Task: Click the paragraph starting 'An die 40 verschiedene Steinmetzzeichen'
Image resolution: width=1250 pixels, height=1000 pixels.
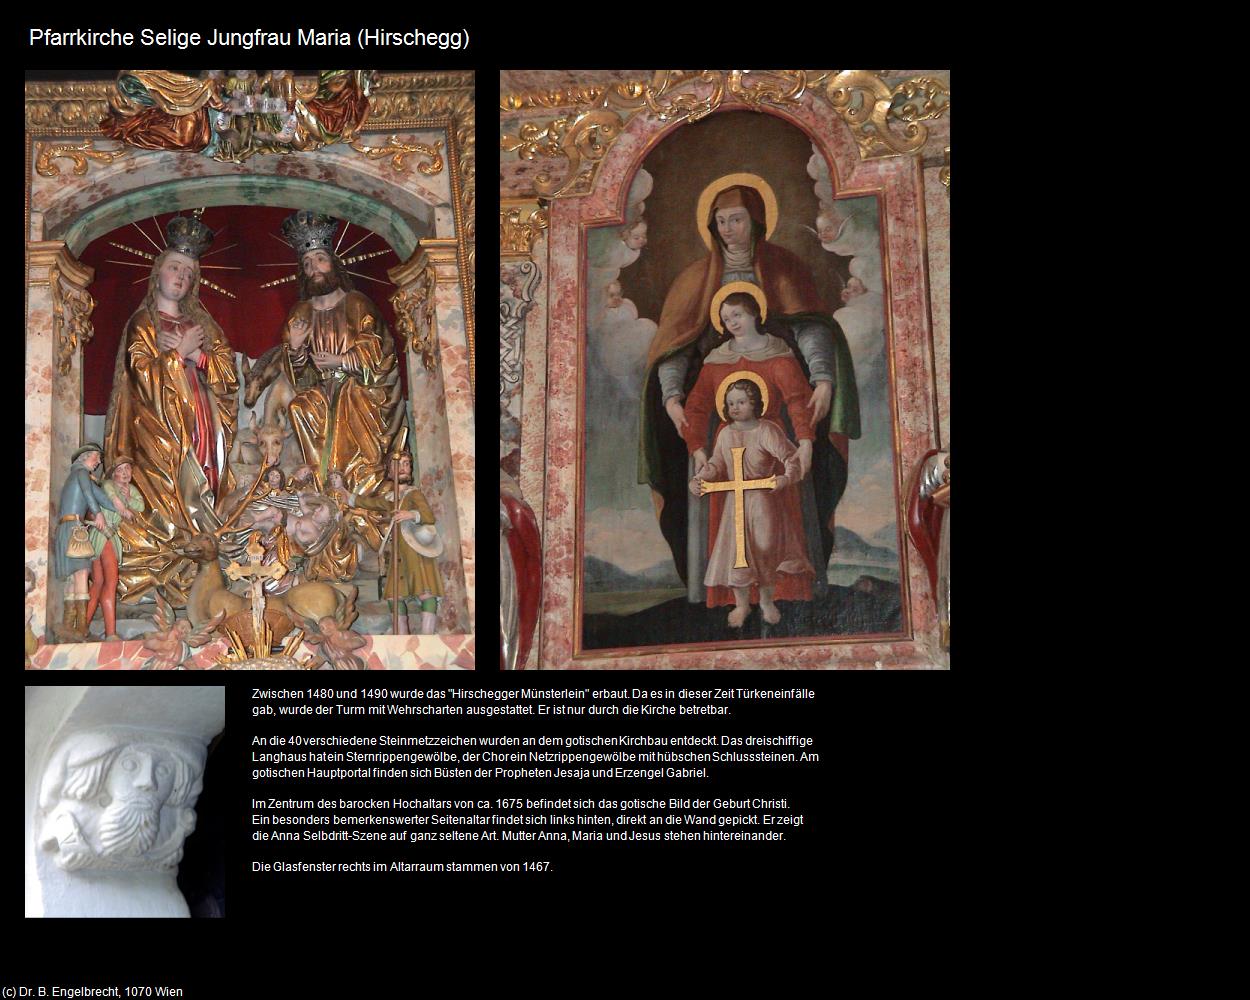Action: coord(535,757)
